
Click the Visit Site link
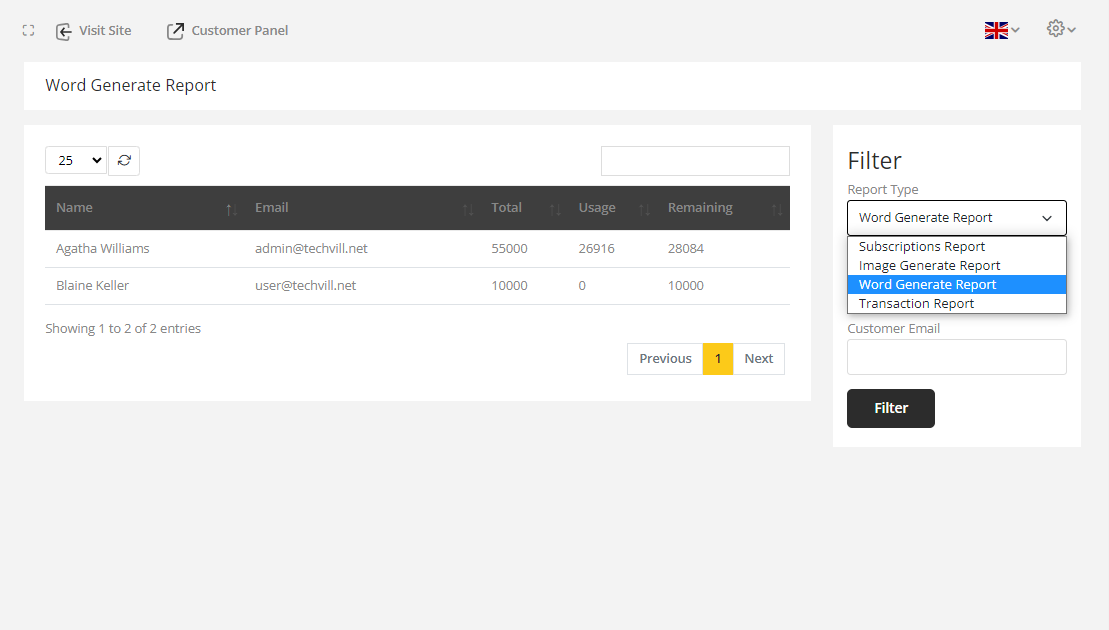tap(94, 31)
